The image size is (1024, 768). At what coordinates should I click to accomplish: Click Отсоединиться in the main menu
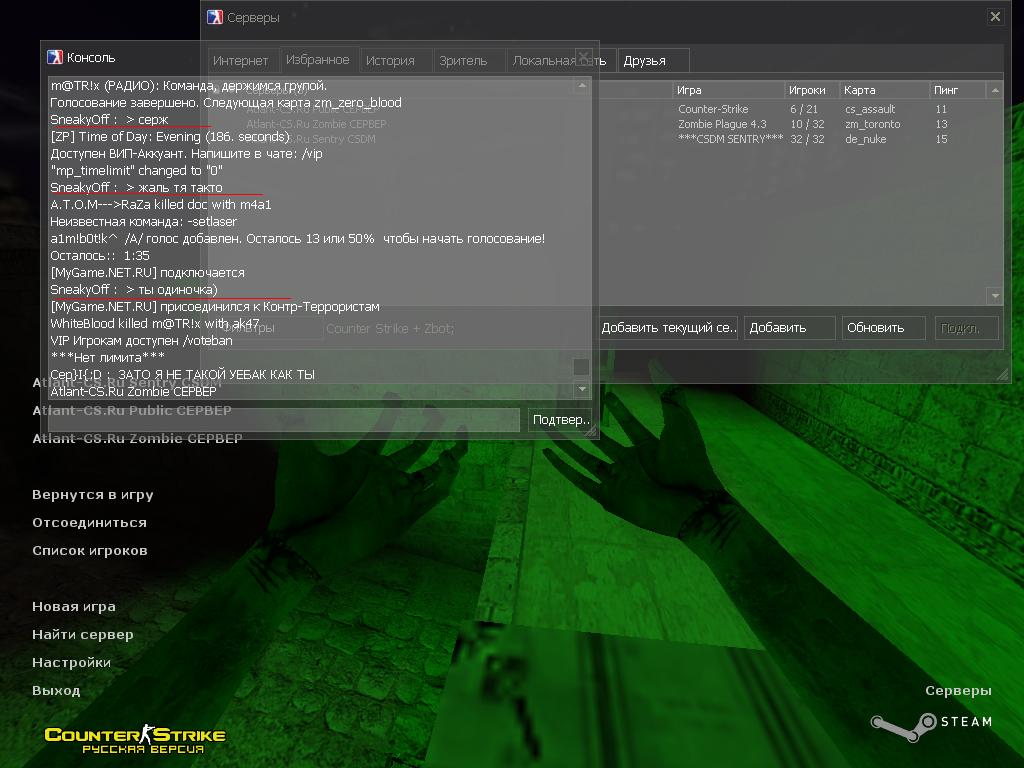pos(89,523)
